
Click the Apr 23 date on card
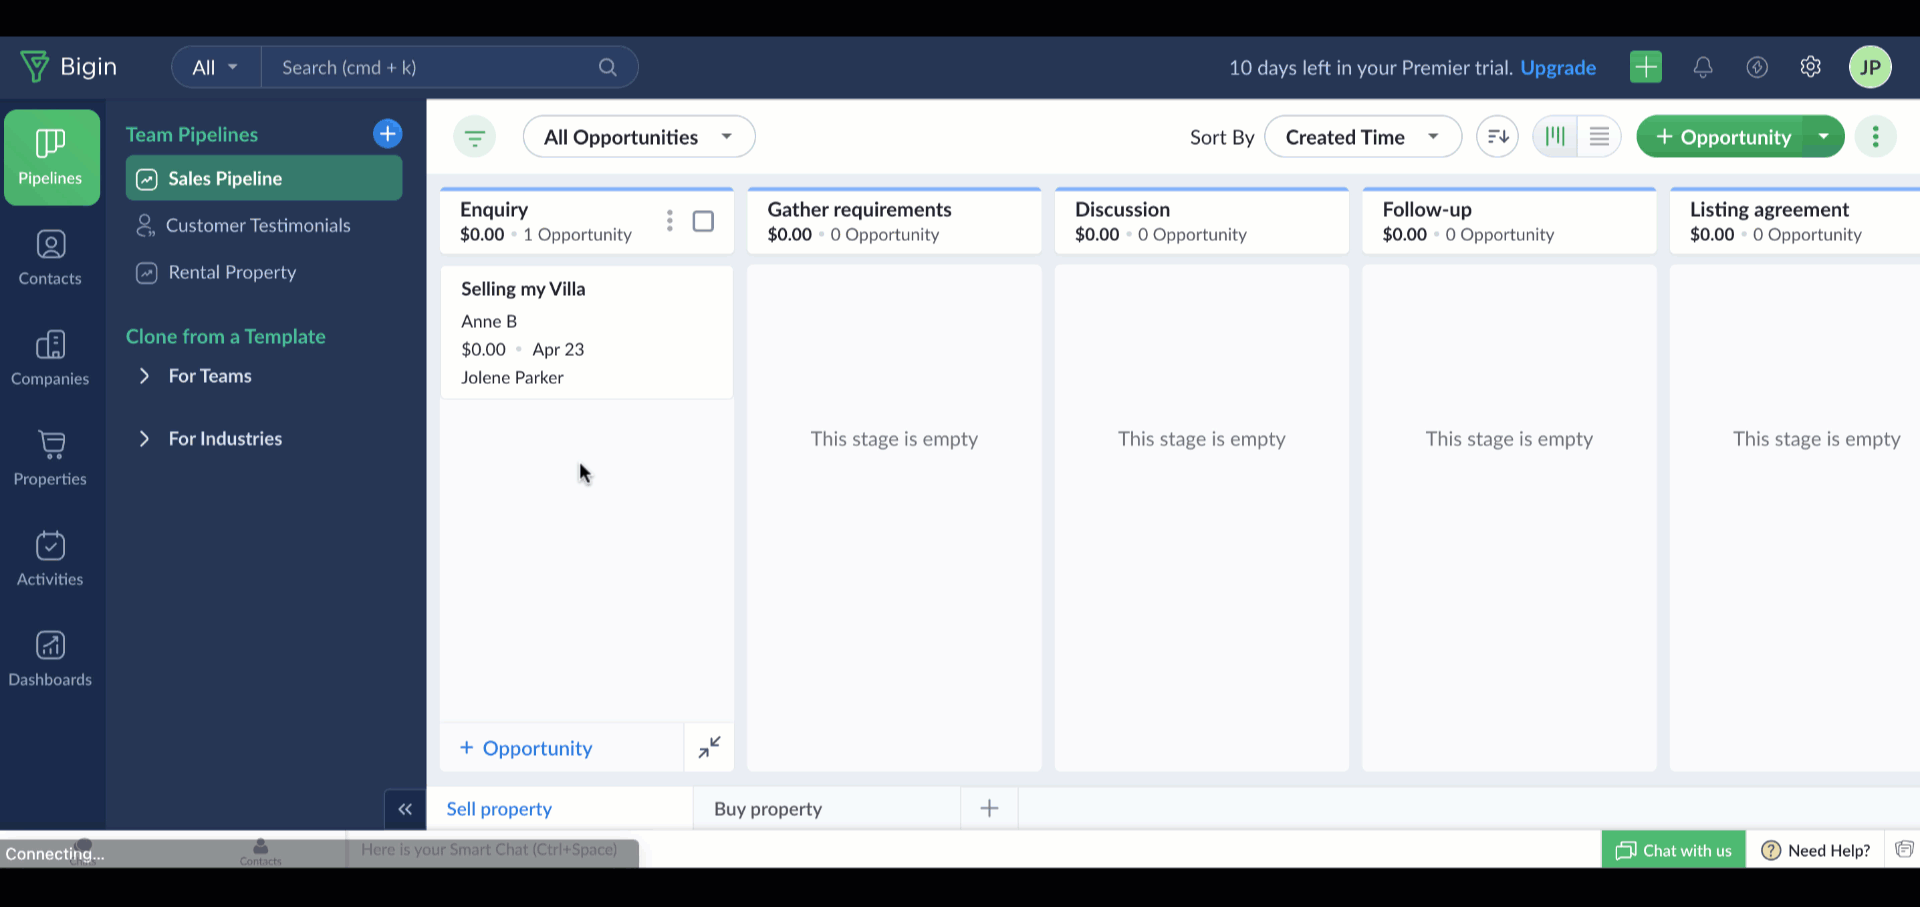click(x=558, y=349)
